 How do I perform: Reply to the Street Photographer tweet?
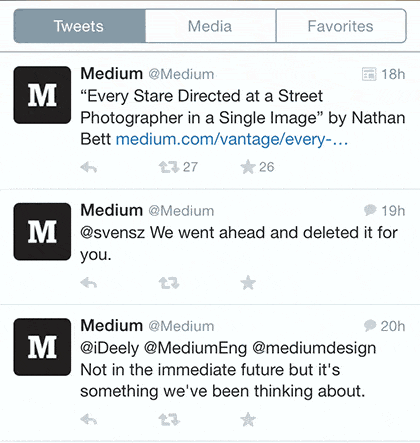click(89, 167)
